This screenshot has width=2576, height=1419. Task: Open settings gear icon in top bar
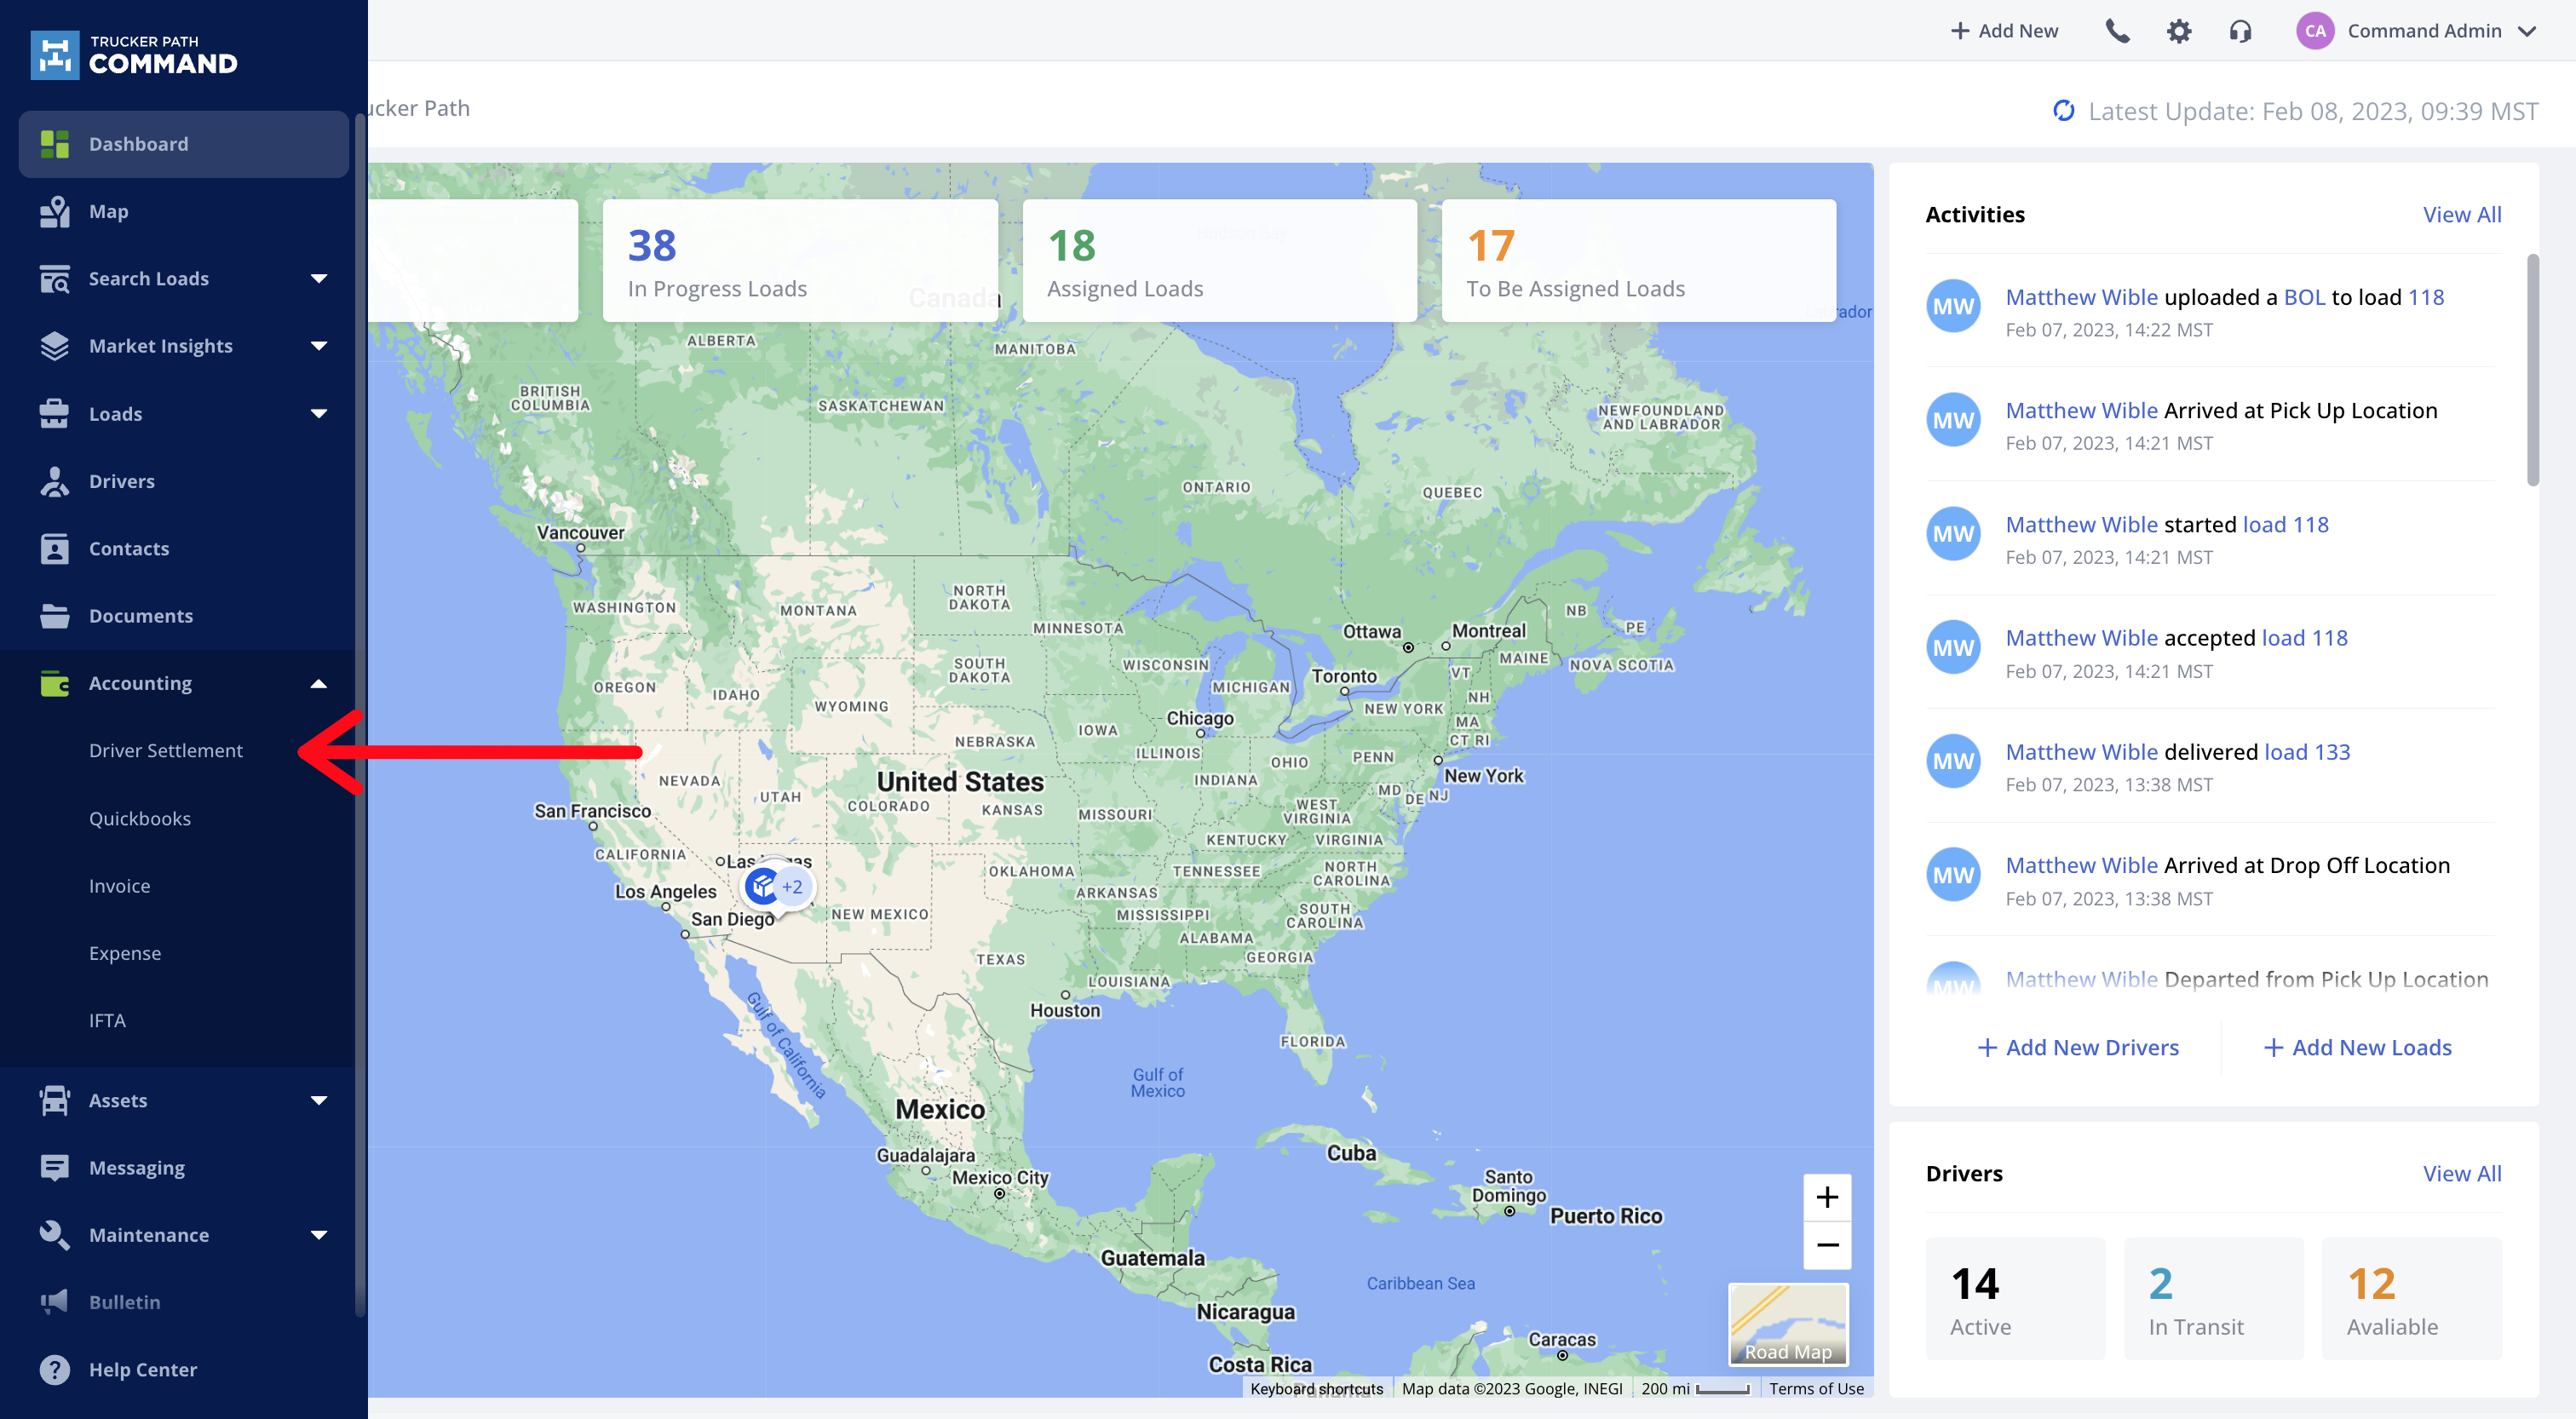(x=2179, y=31)
